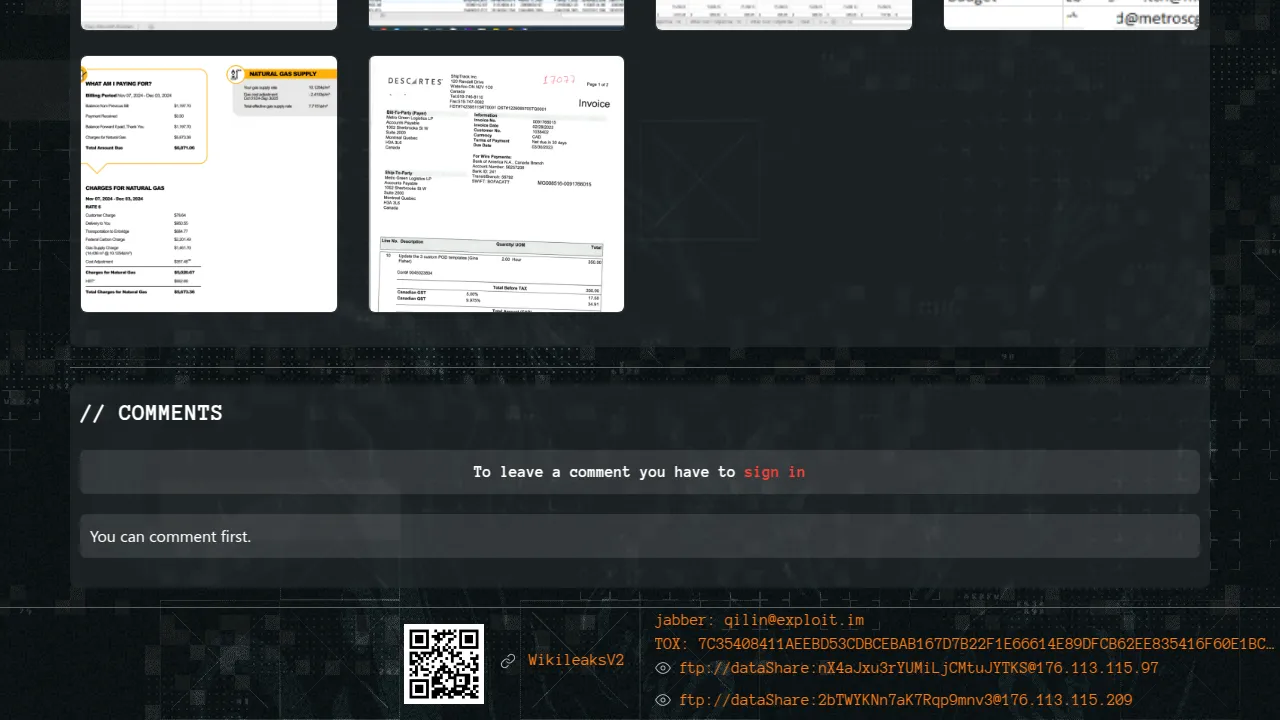Click the jabber contact address in the footer
The image size is (1280, 720).
pyautogui.click(x=759, y=621)
